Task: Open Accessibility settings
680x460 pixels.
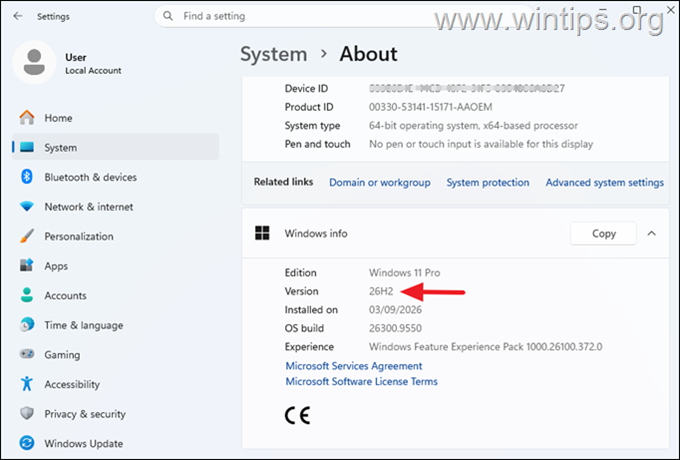Action: 116,384
